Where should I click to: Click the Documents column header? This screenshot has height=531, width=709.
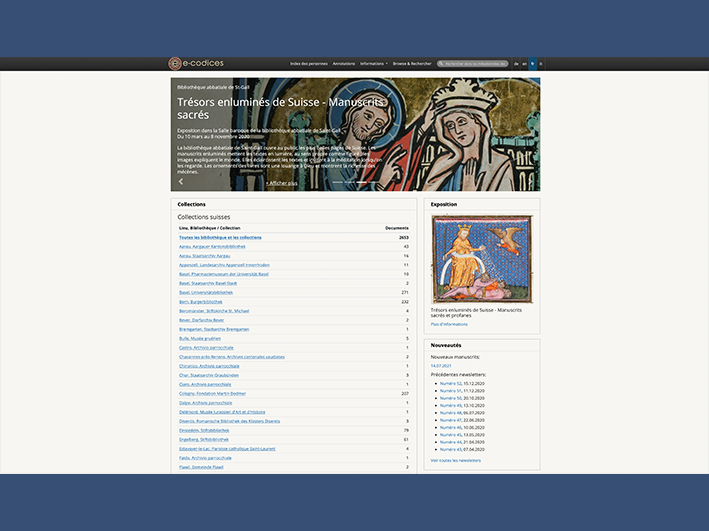coord(397,228)
